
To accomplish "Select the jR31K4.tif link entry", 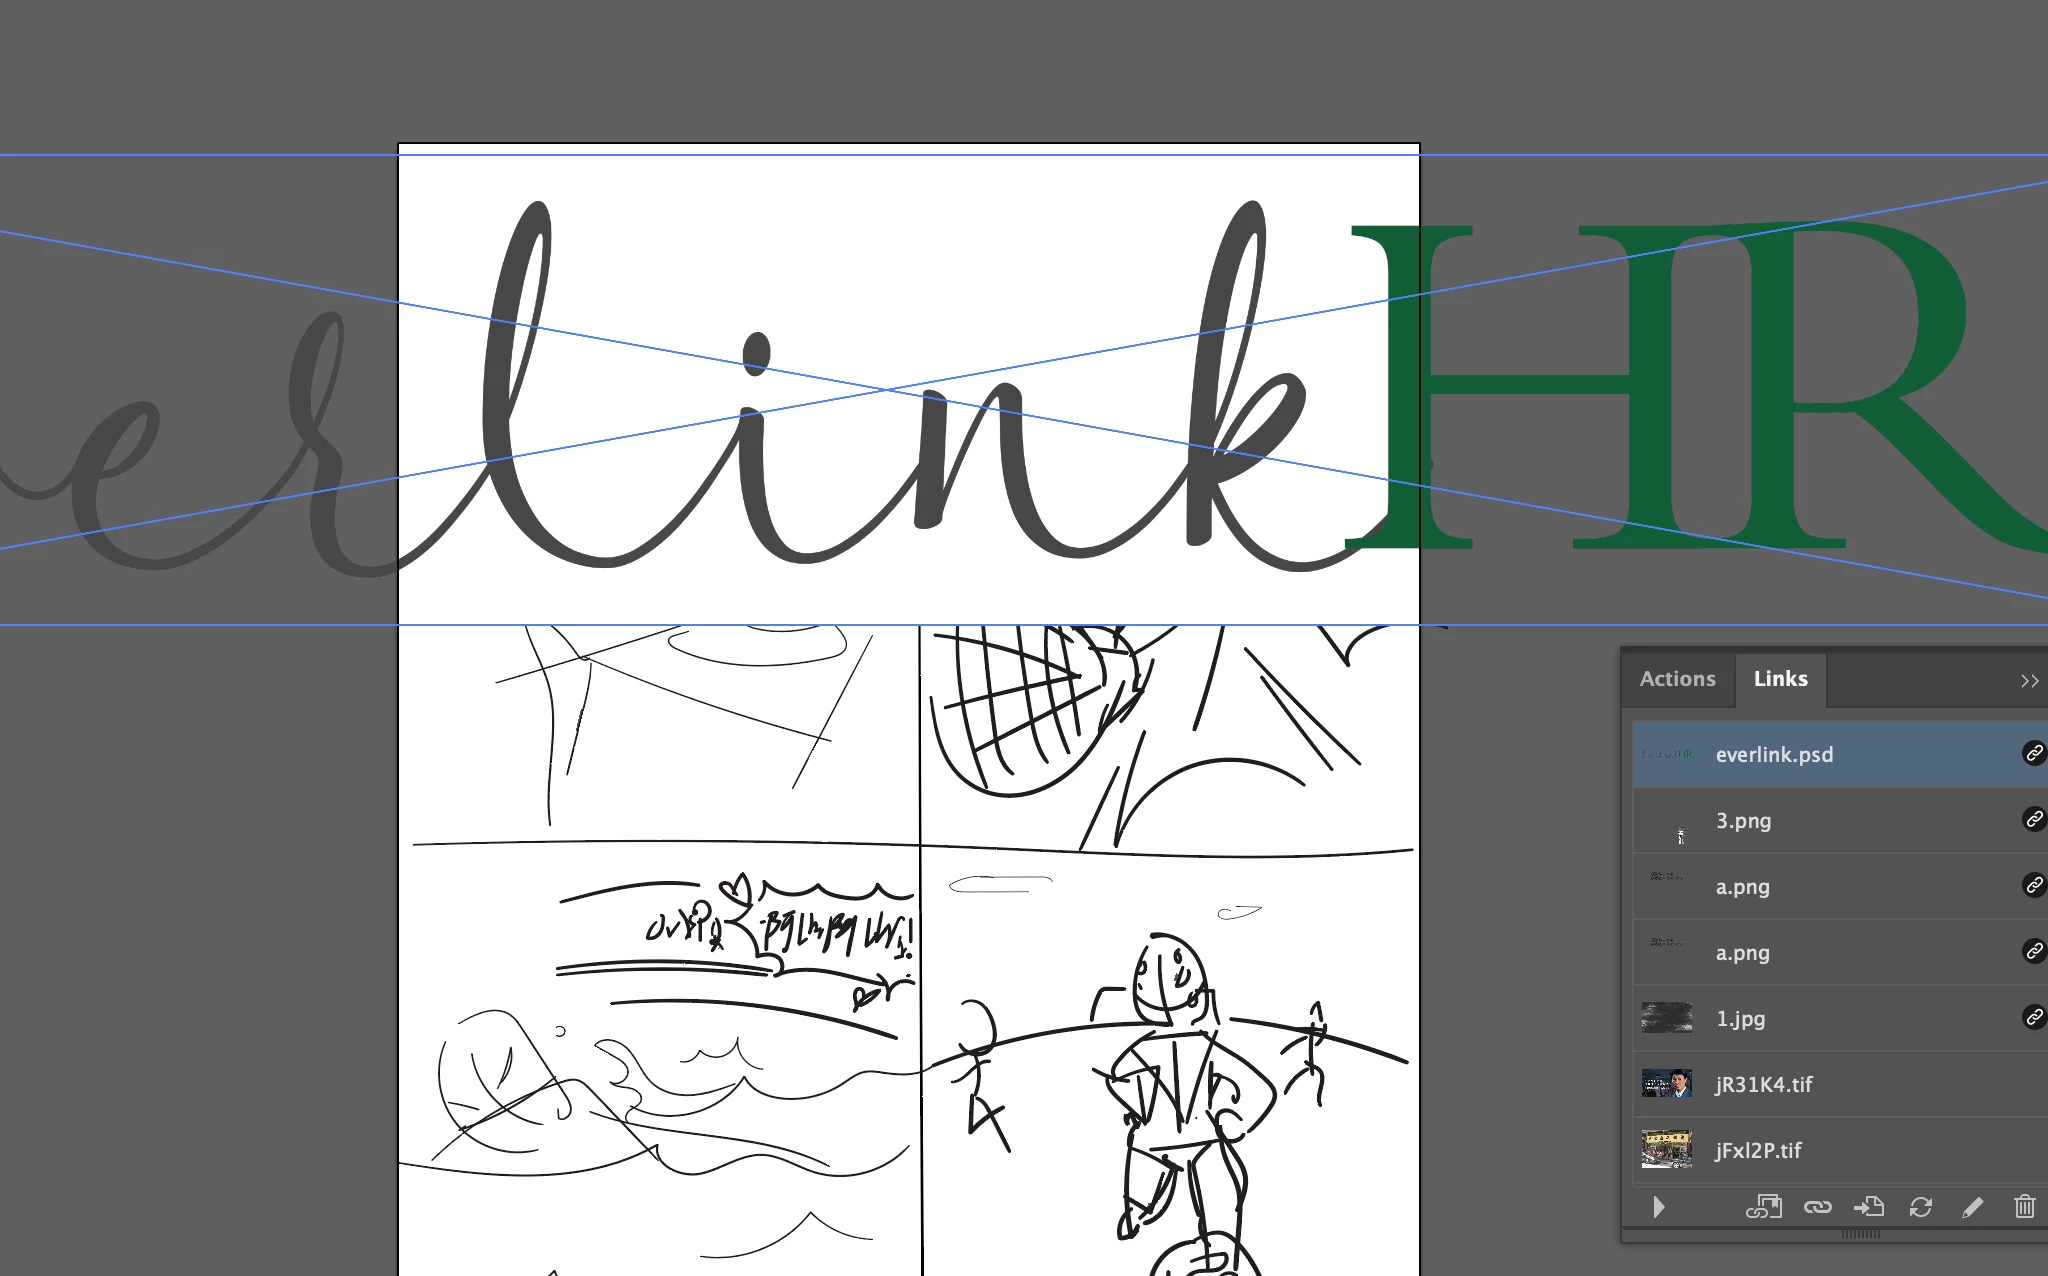I will tap(1764, 1085).
